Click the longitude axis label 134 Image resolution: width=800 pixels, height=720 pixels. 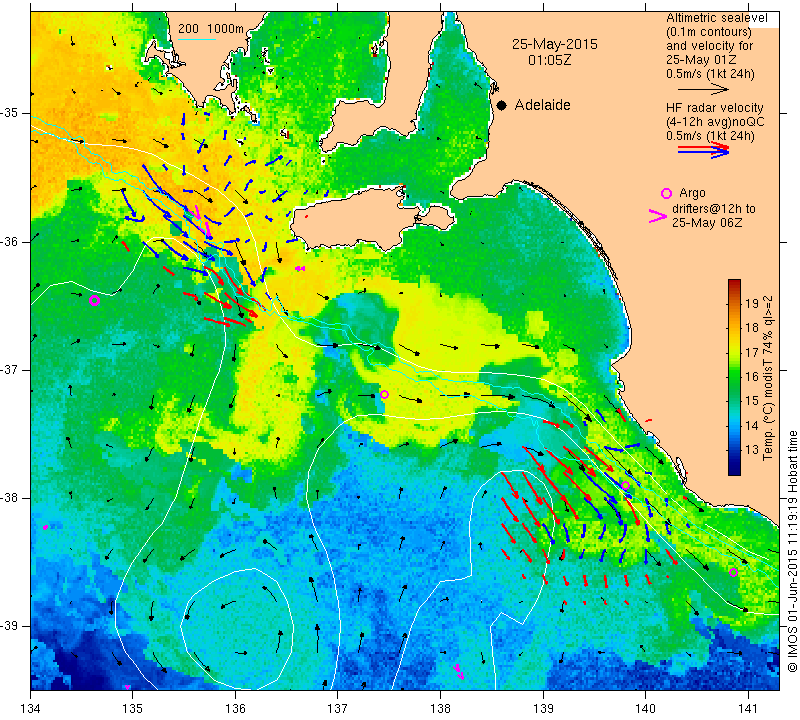click(x=31, y=709)
